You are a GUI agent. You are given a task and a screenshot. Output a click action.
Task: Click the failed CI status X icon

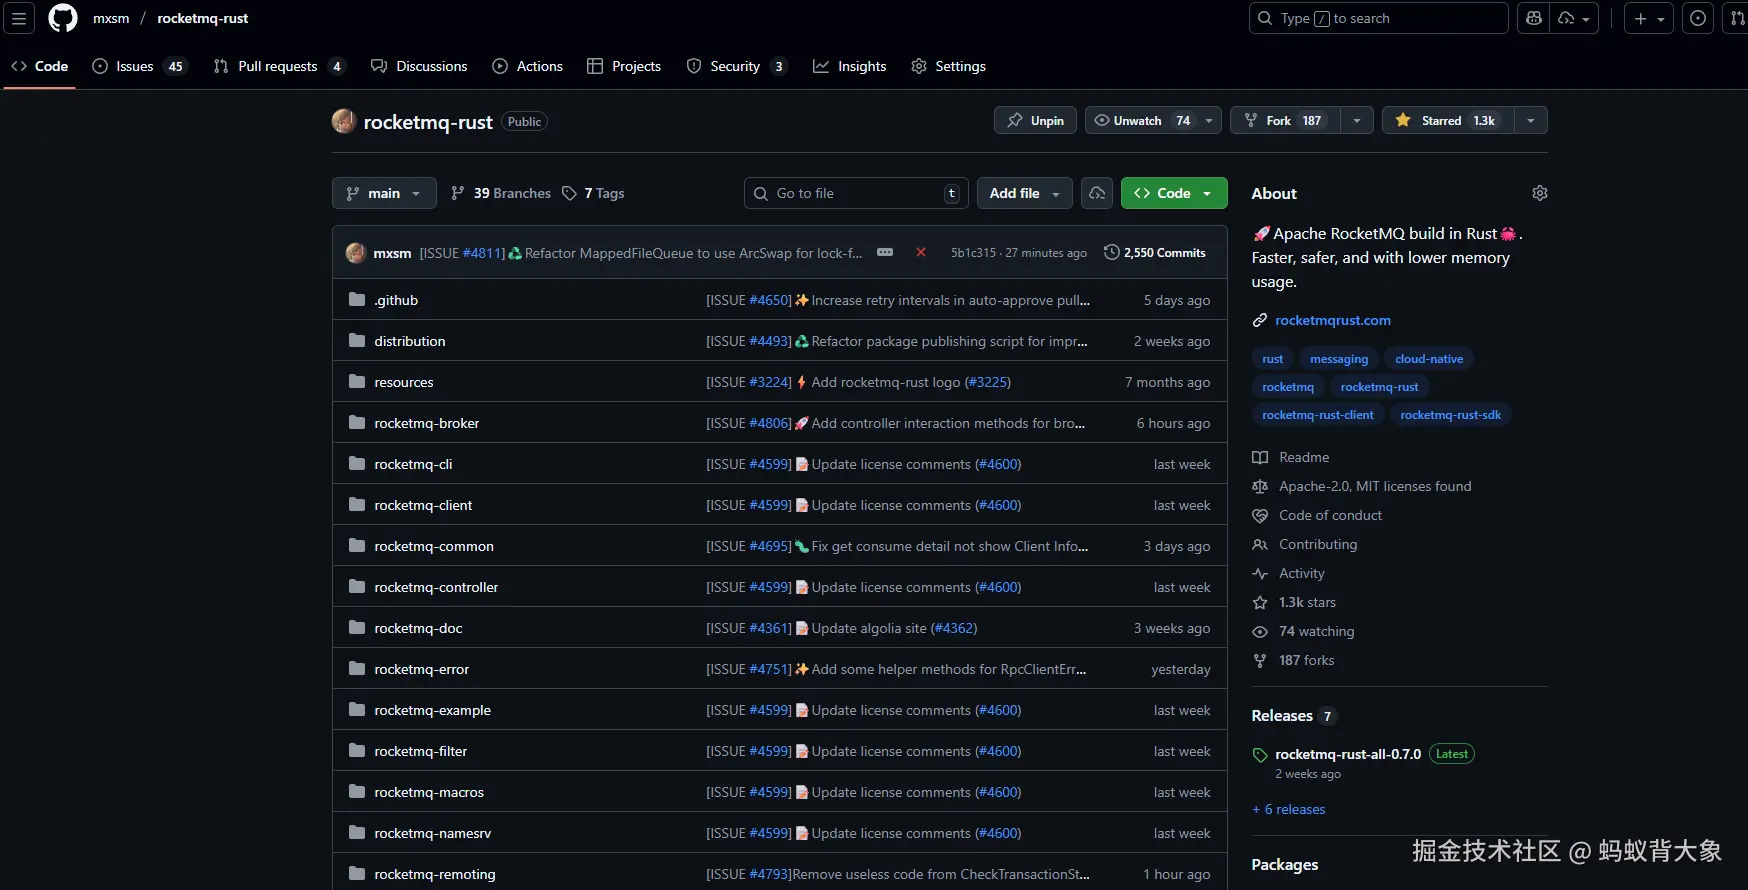coord(921,253)
